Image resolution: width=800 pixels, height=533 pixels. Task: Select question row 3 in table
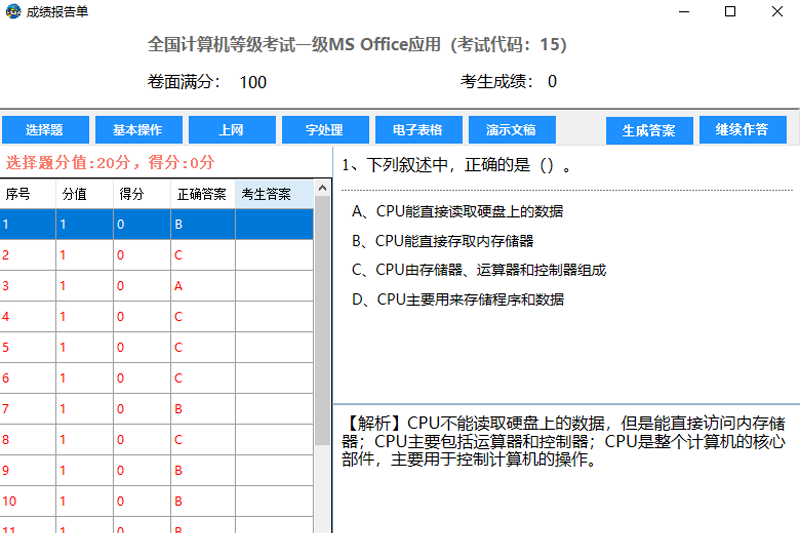pyautogui.click(x=157, y=286)
